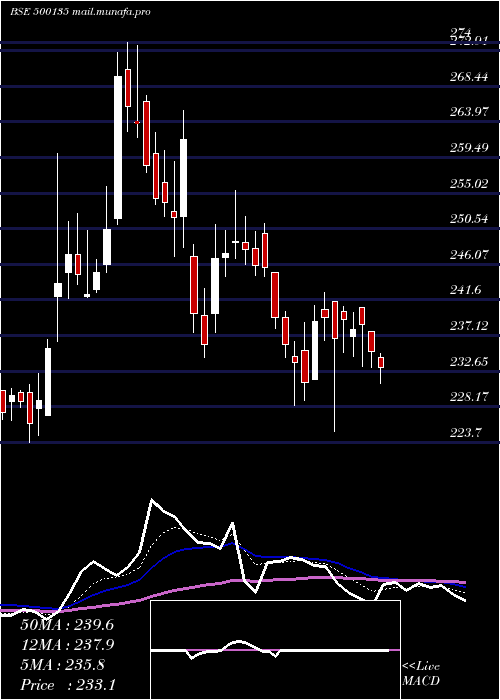Screen dimensions: 500x700
Task: Click the Price : 233.1 readout
Action: click(67, 685)
